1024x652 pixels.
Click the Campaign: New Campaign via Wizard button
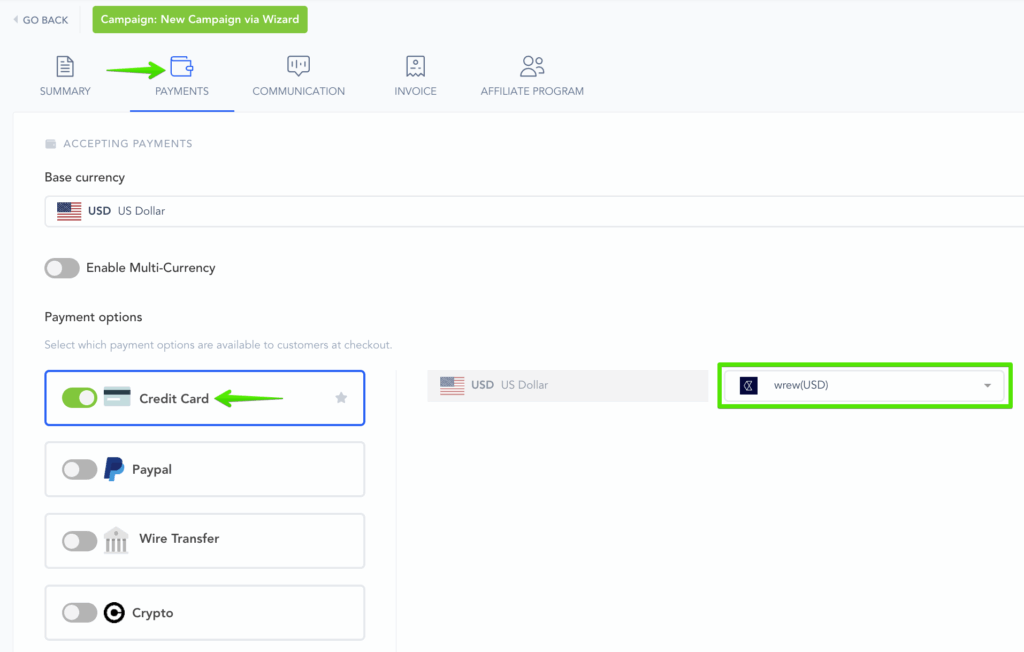(x=200, y=20)
